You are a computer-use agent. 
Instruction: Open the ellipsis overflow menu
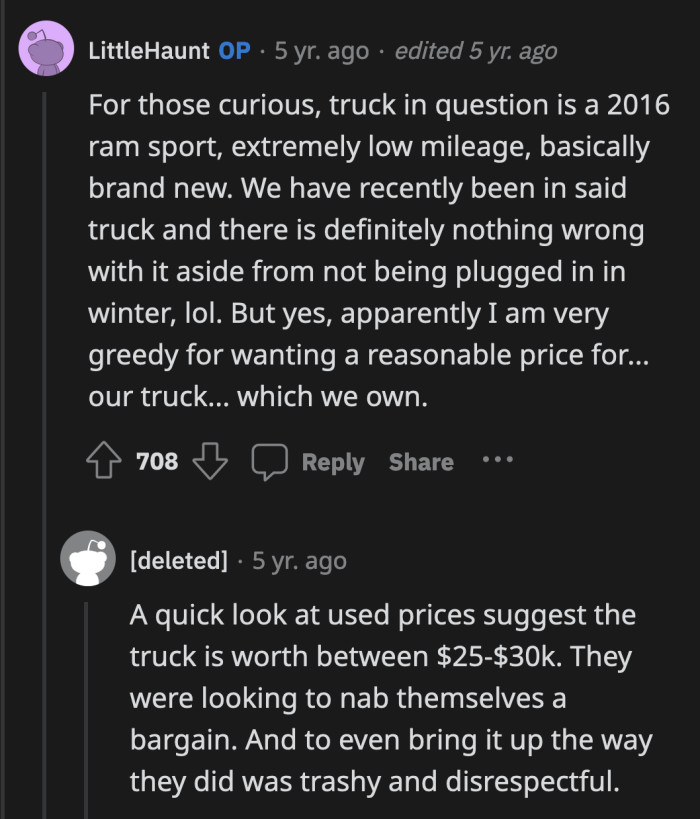click(497, 461)
